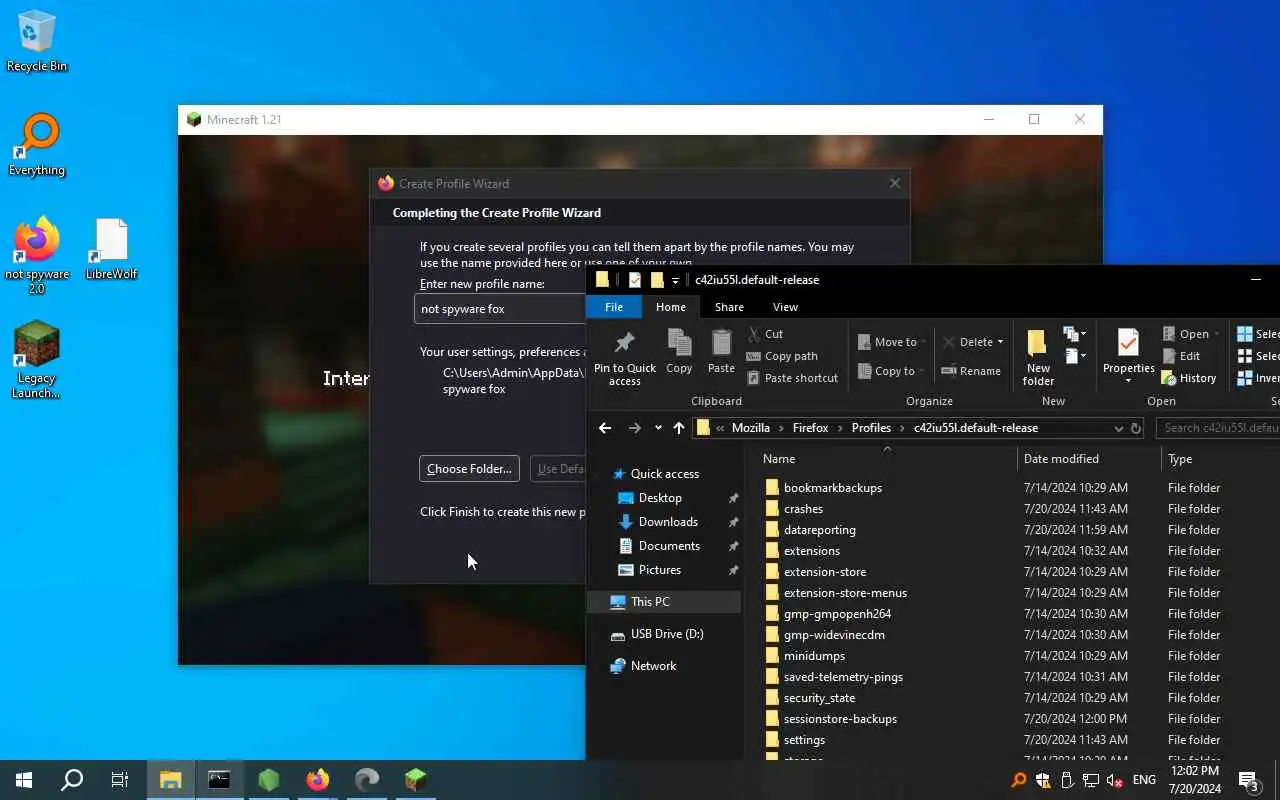Click the profile name text field
The image size is (1280, 800).
(x=500, y=309)
